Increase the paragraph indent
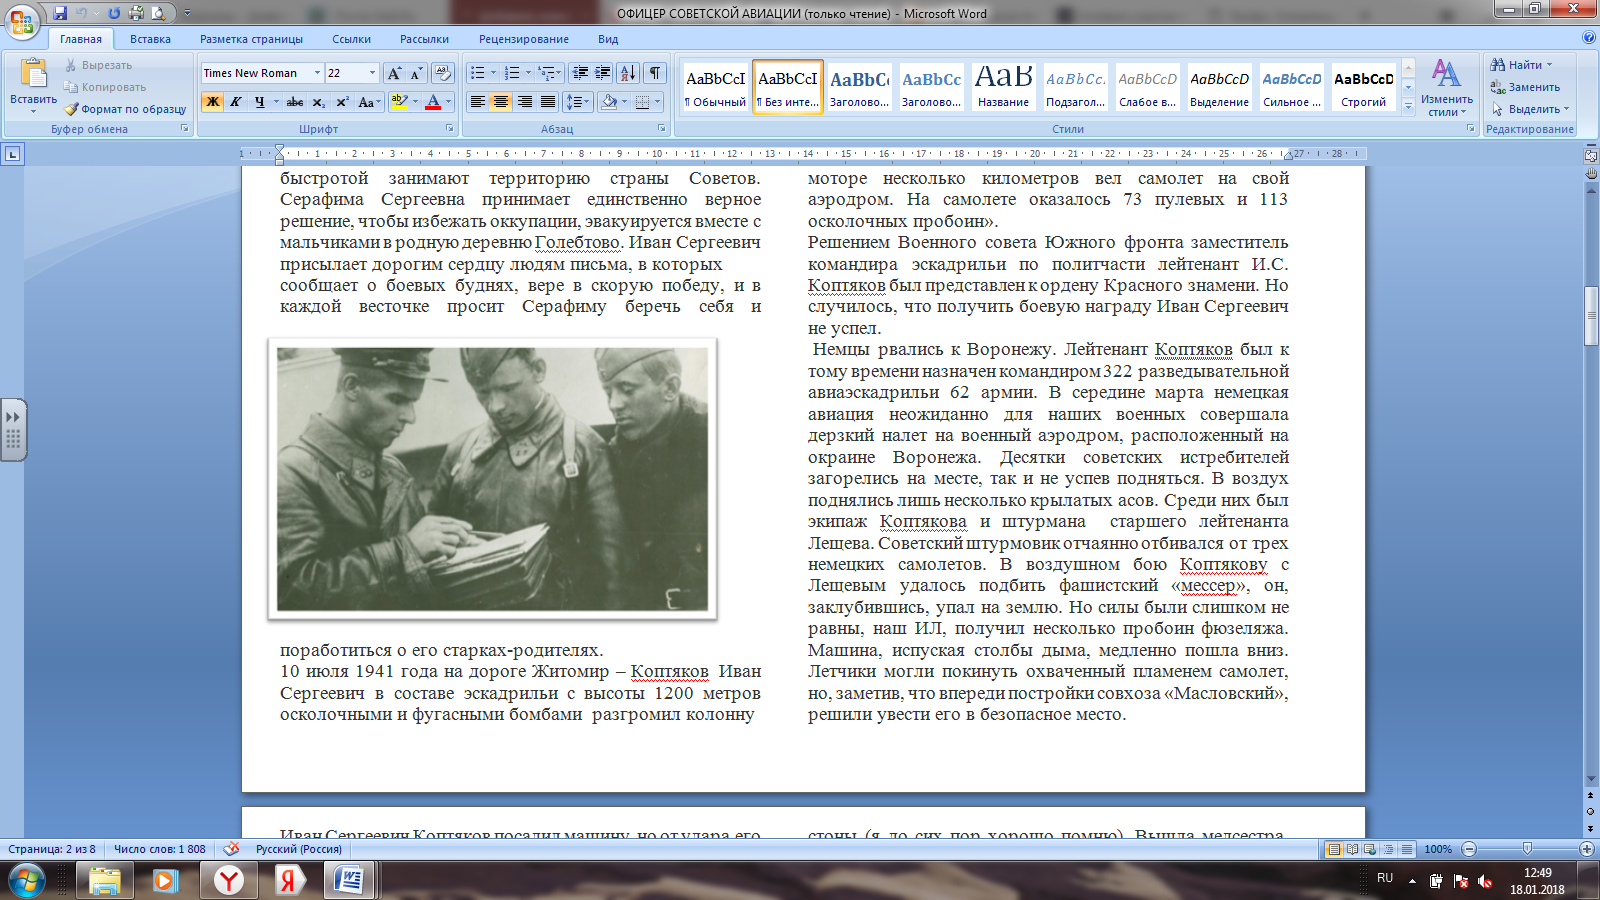The width and height of the screenshot is (1600, 900). [x=602, y=73]
